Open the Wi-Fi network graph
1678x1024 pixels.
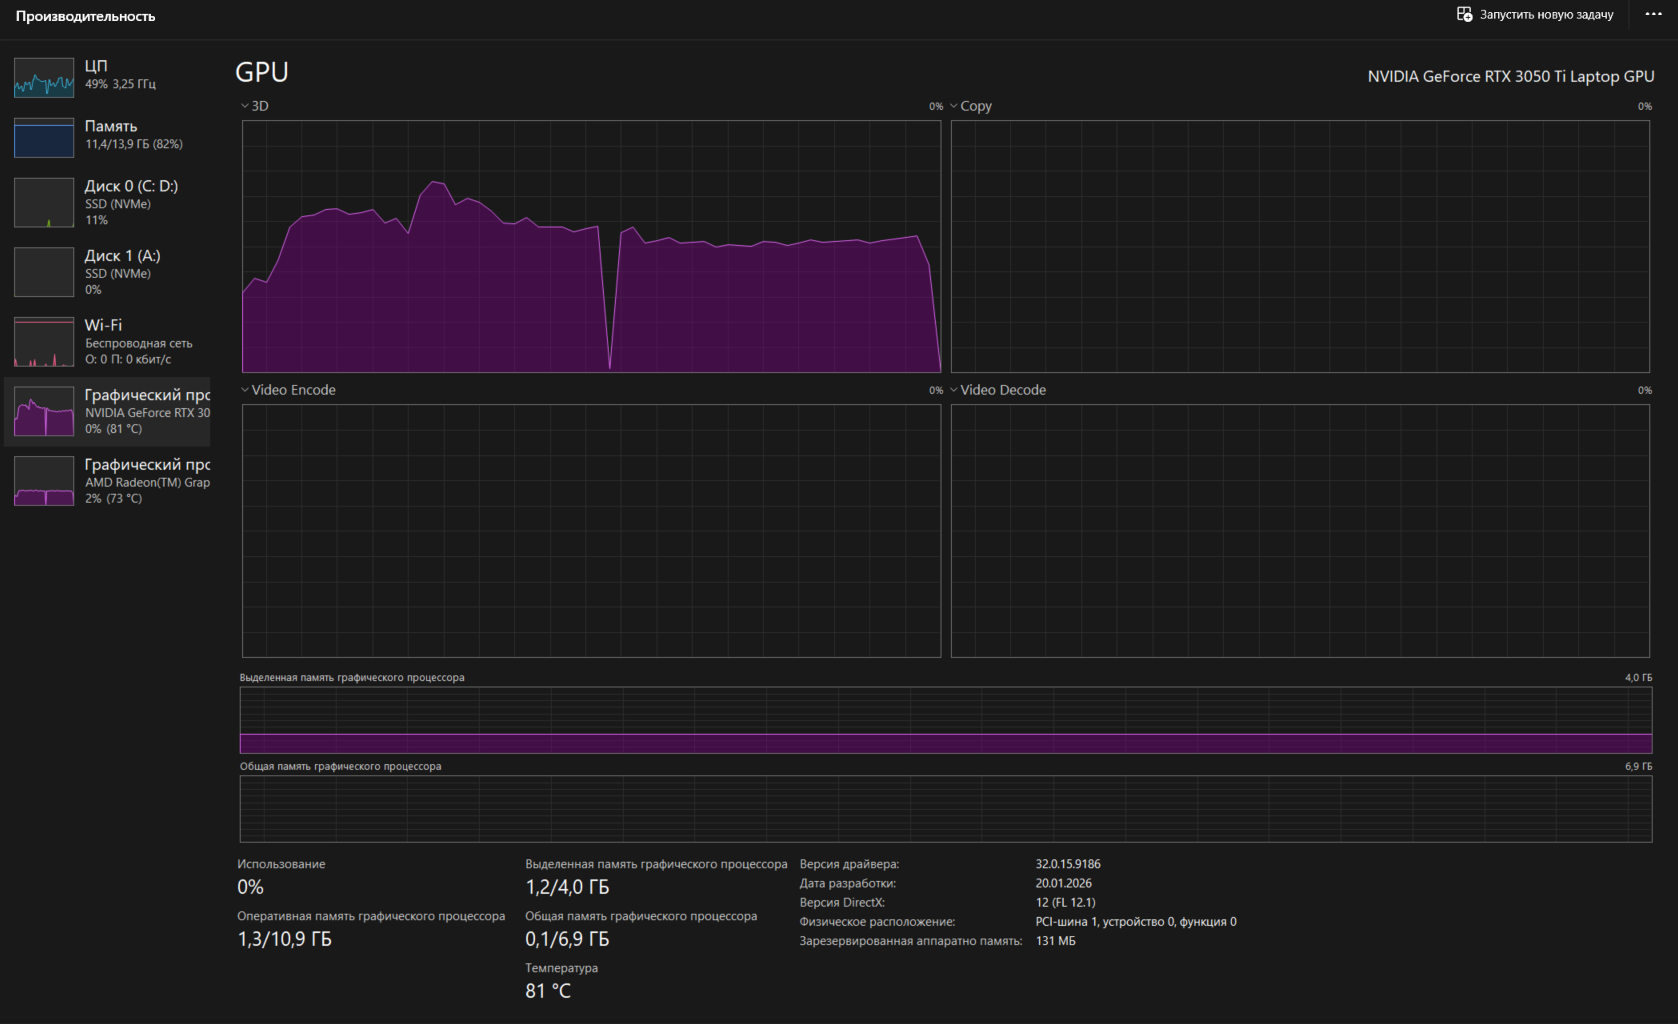(x=108, y=341)
